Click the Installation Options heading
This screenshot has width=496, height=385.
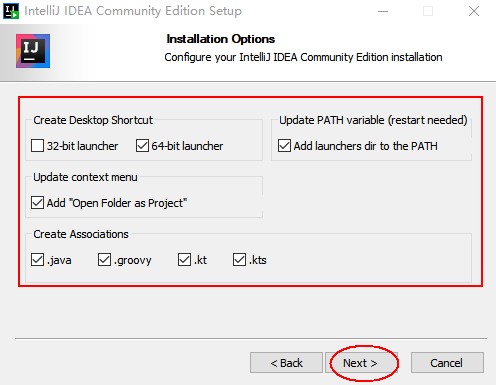(221, 39)
